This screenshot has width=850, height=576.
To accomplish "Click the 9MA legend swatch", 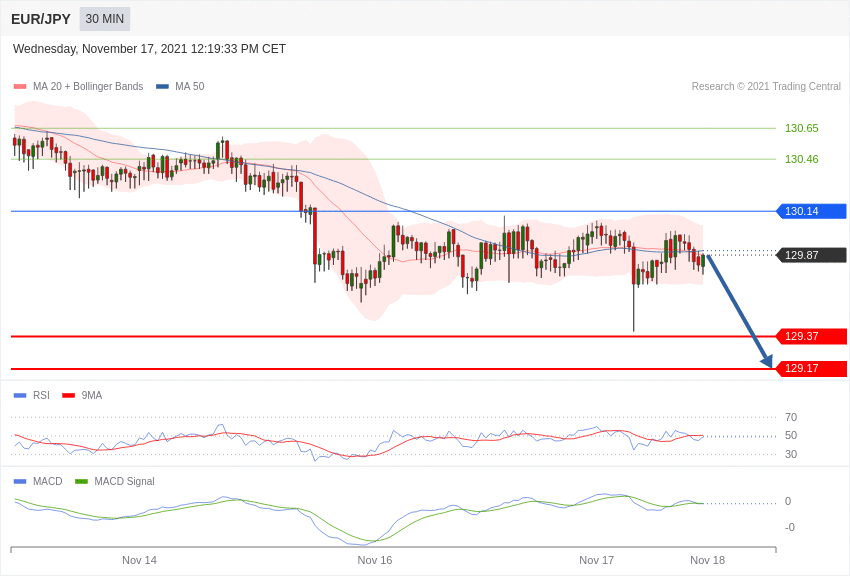I will (68, 396).
